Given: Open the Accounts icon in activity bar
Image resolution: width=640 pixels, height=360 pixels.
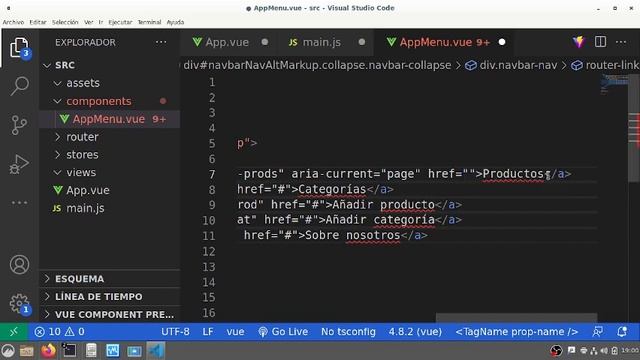Looking at the screenshot, I should [19, 264].
